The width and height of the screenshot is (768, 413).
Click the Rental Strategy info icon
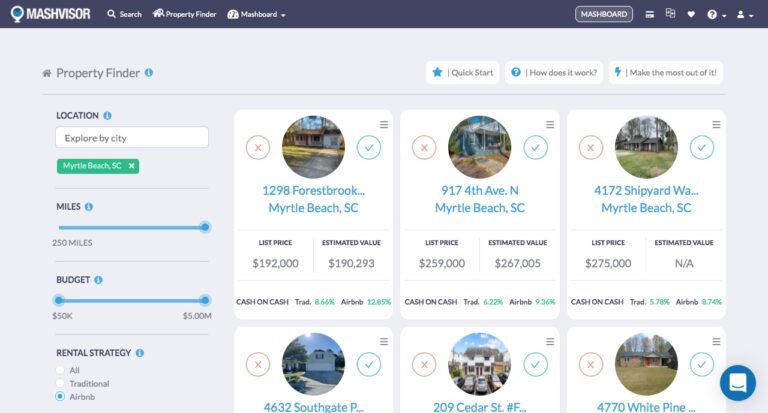tap(139, 353)
